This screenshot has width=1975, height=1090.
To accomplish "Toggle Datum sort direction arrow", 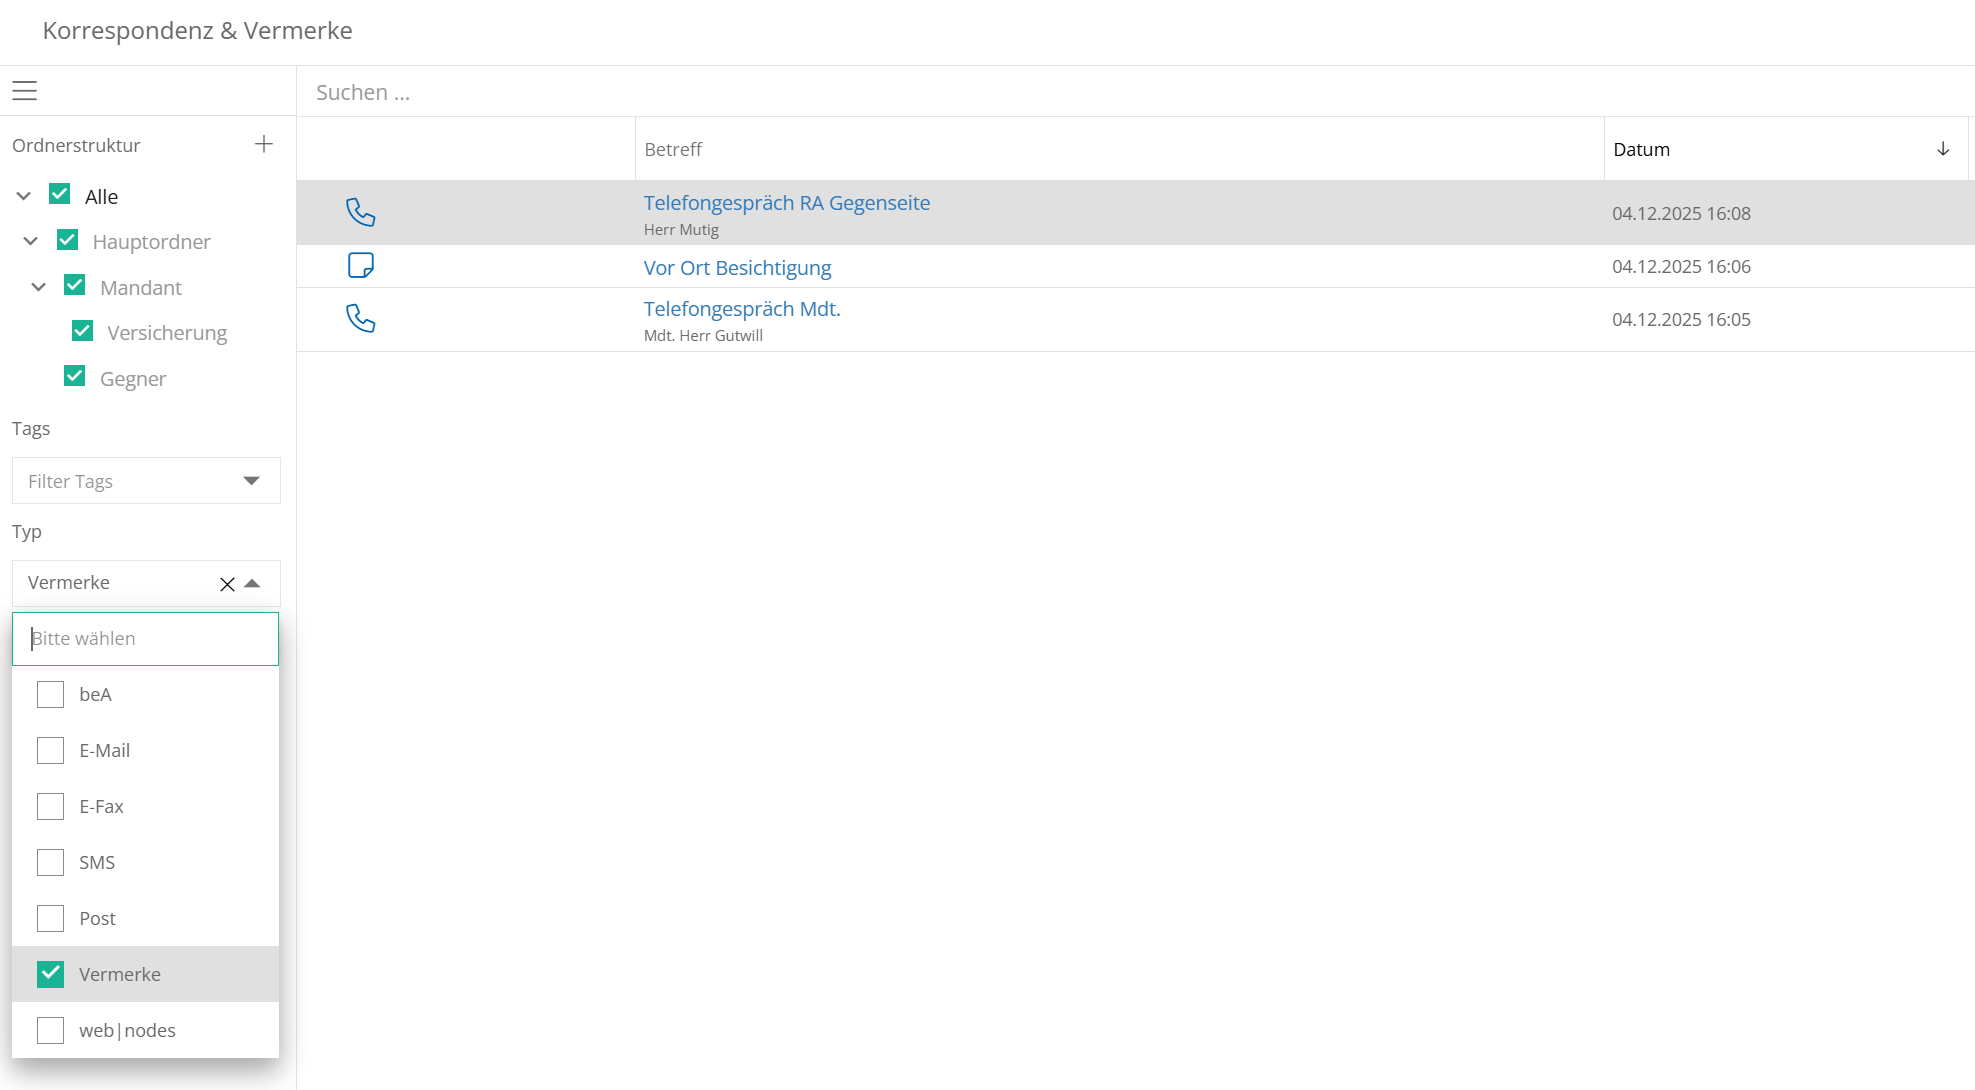I will 1943,149.
